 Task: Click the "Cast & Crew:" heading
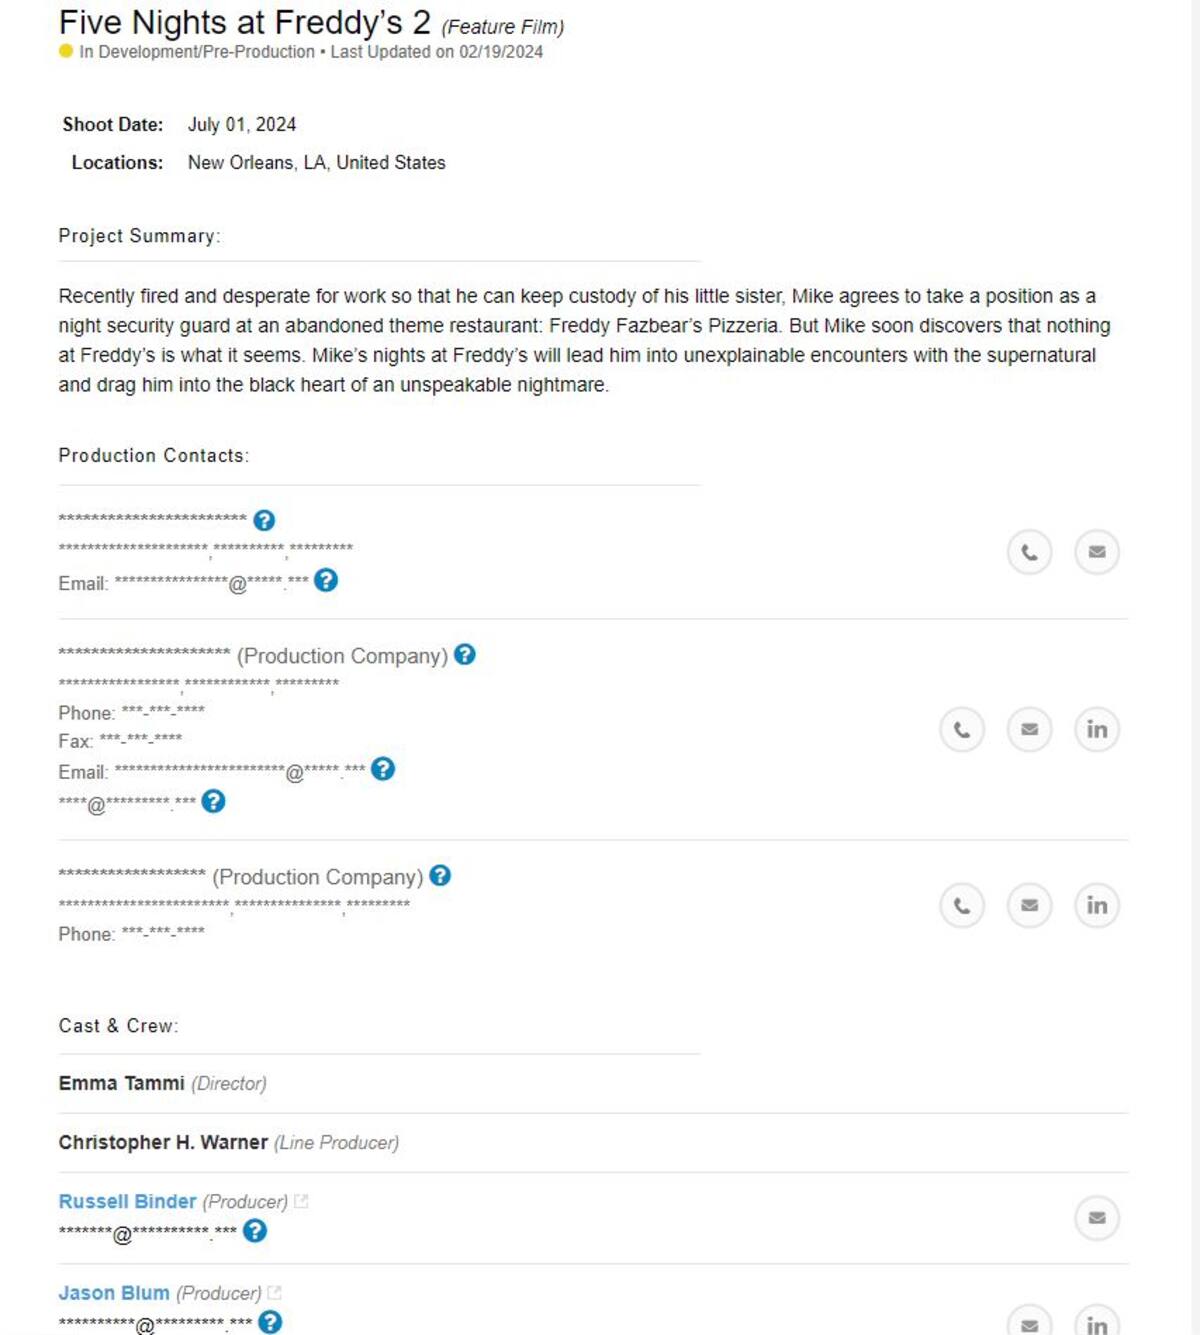[x=118, y=1026]
